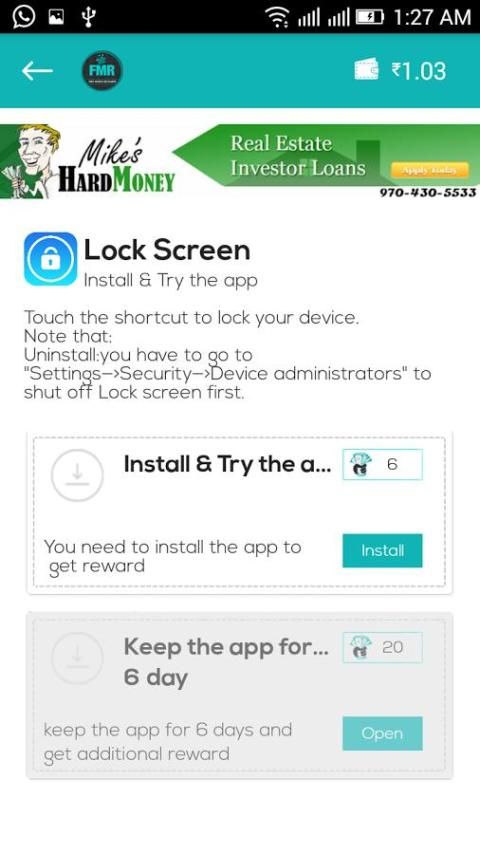Tap download icon beside Install & Try

(x=77, y=475)
